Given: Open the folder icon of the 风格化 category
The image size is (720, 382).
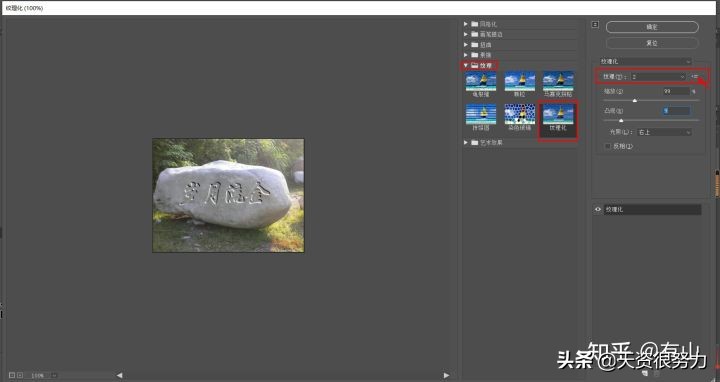Looking at the screenshot, I should (475, 24).
